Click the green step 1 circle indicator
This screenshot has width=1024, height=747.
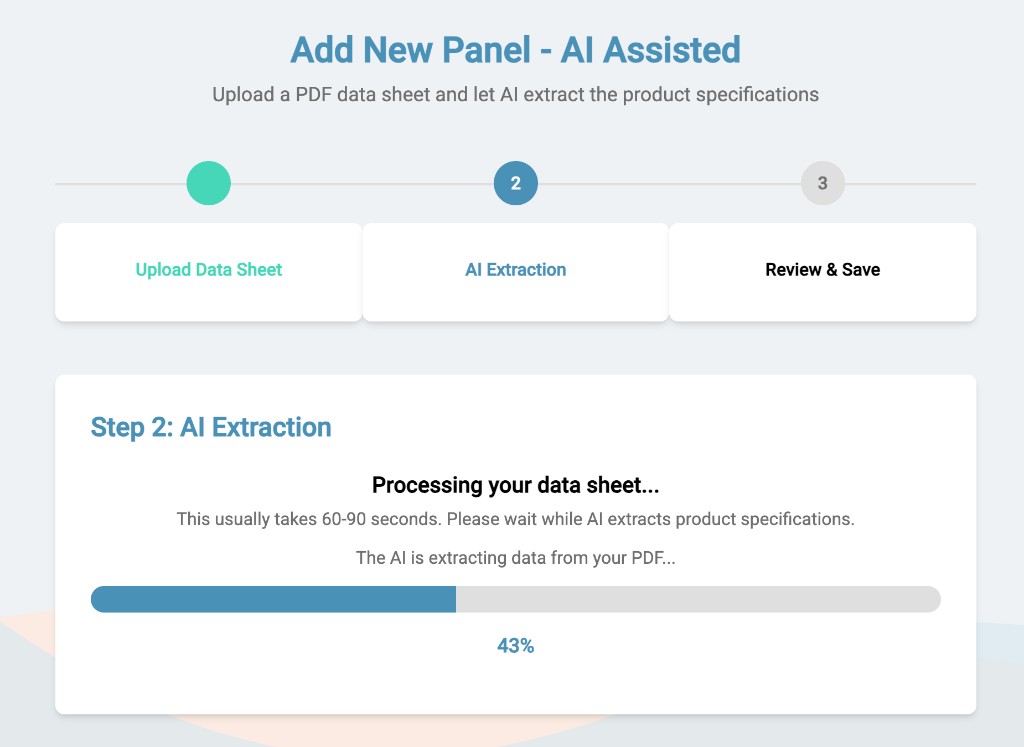point(208,183)
